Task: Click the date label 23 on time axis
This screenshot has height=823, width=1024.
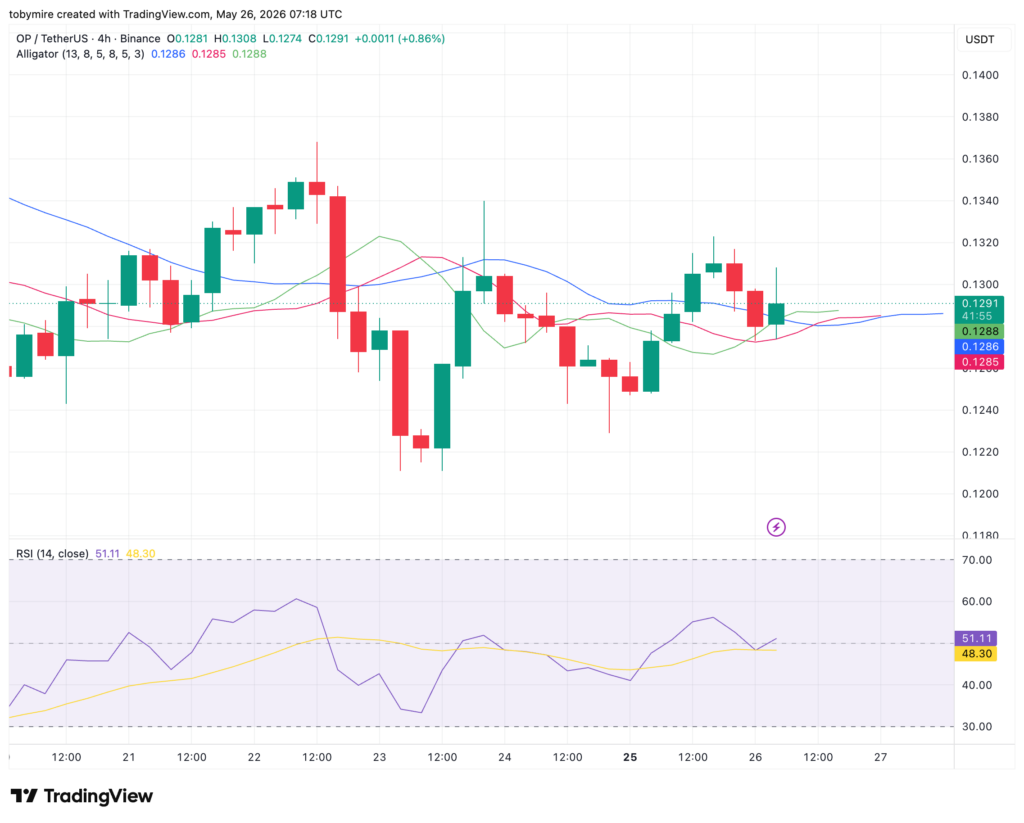Action: point(379,757)
